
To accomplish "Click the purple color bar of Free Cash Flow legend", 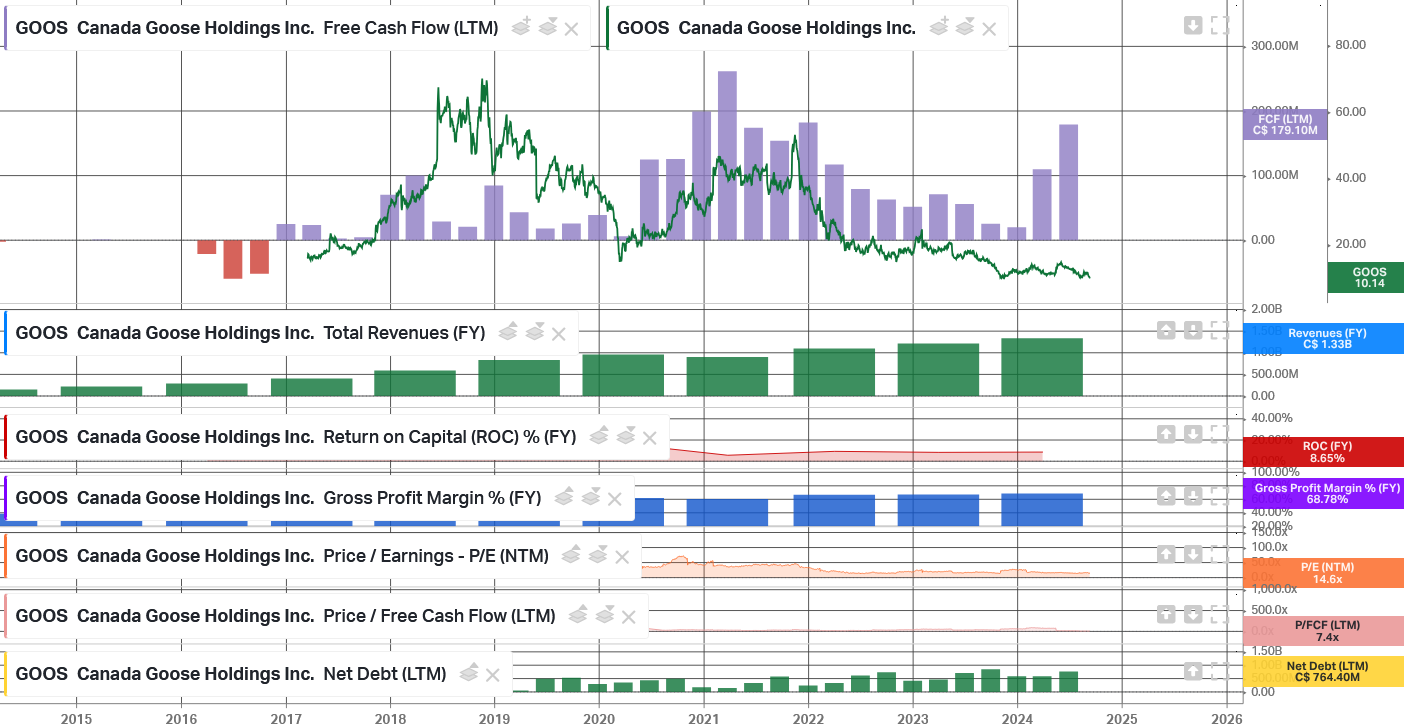I will pos(7,28).
